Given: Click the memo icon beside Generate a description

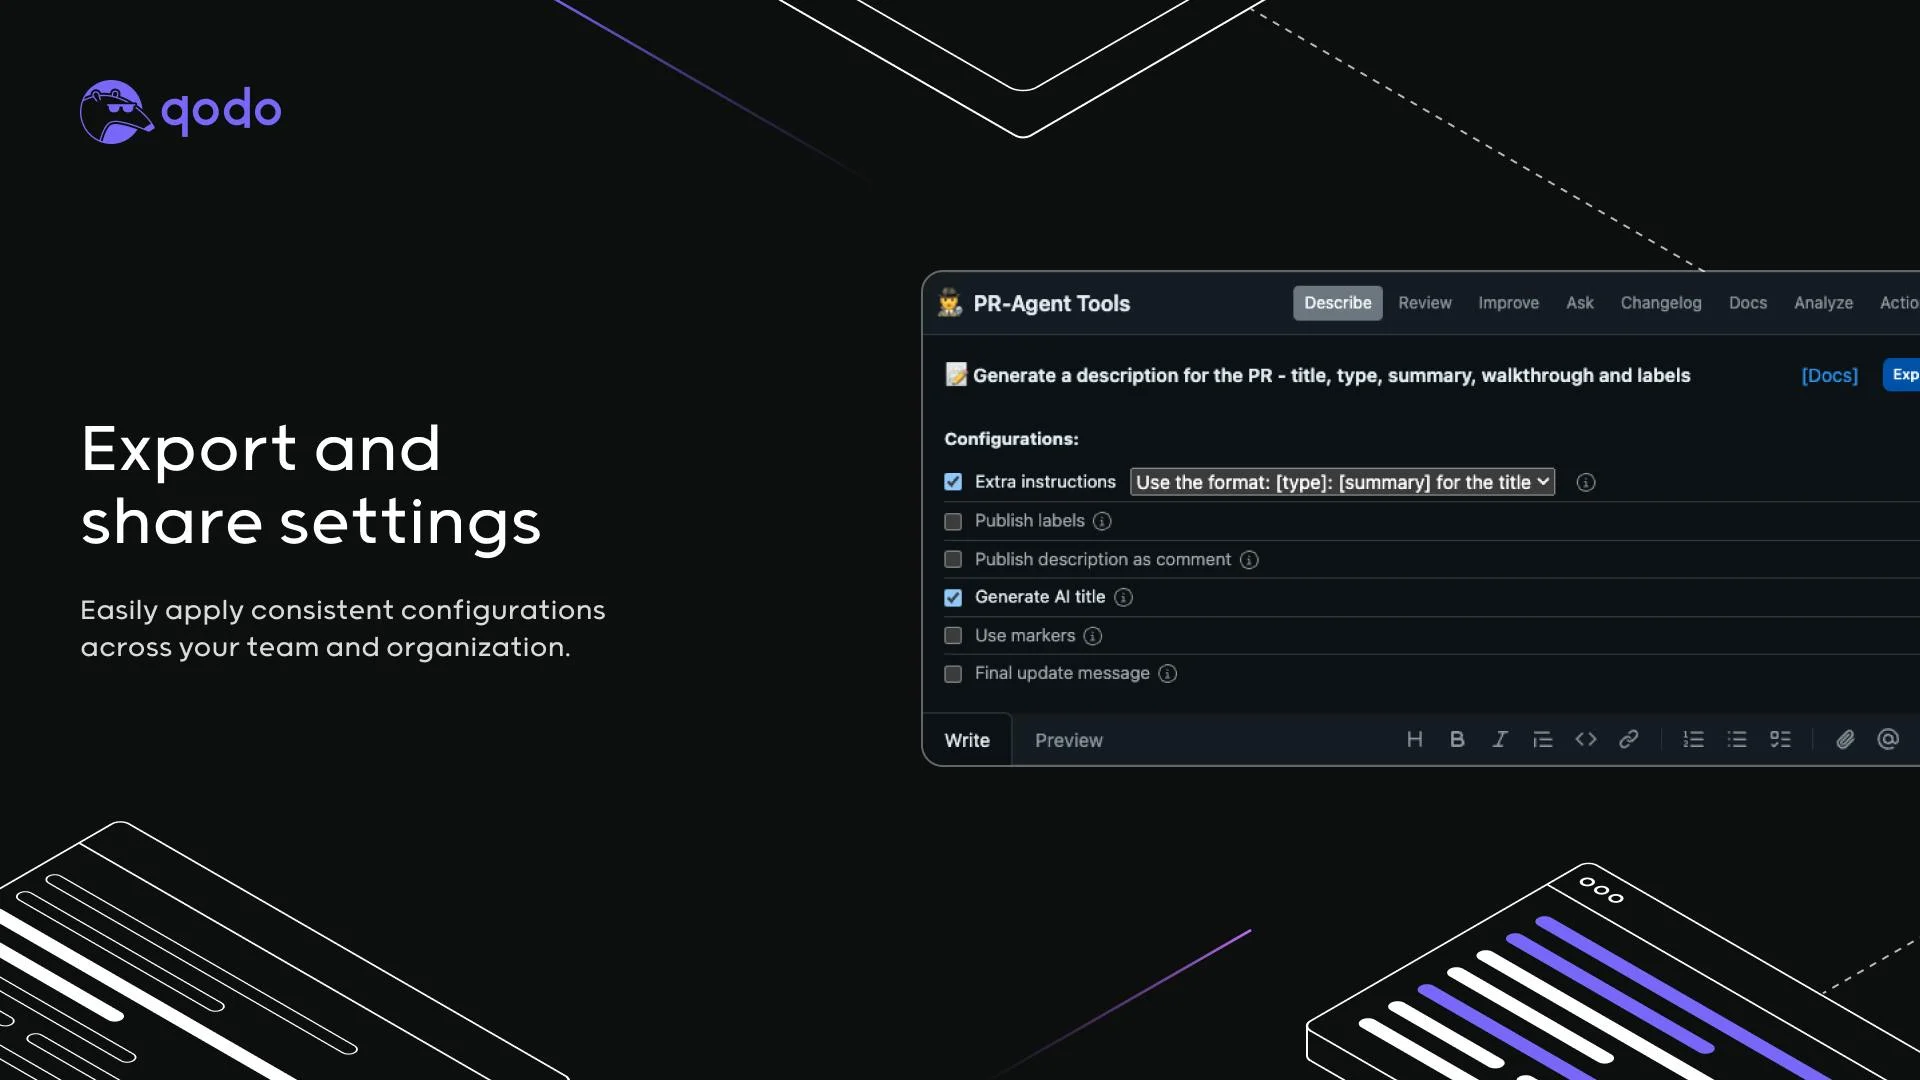Looking at the screenshot, I should (956, 375).
